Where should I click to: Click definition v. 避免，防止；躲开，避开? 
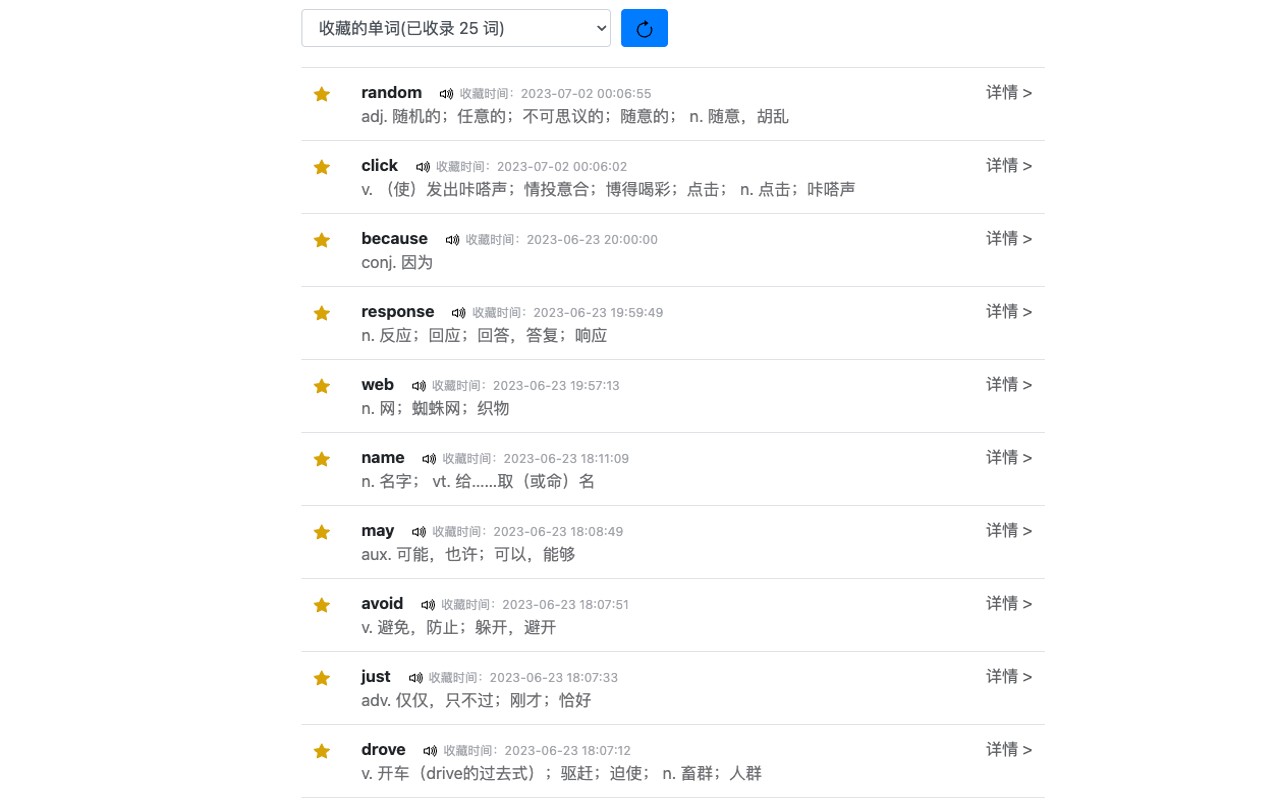pos(459,627)
